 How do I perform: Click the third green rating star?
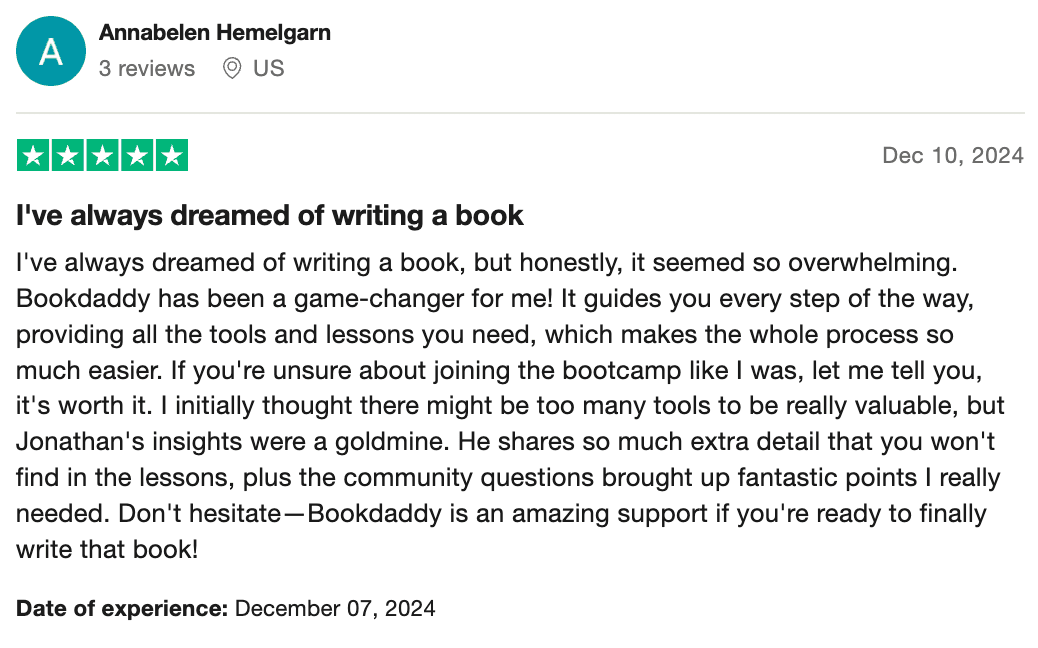pos(103,156)
